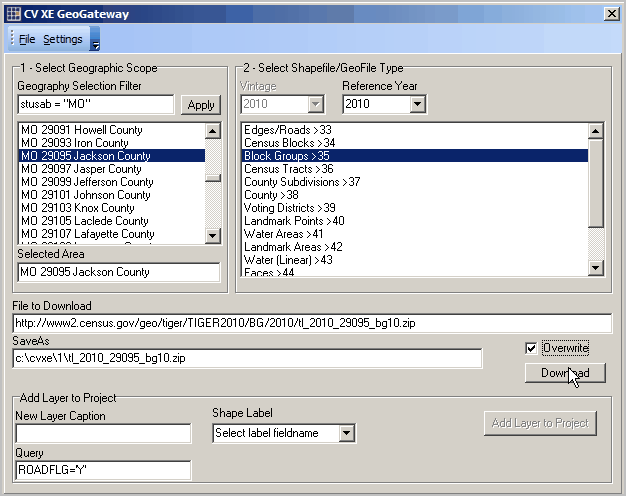Select MO 29107 Lafayette County
This screenshot has height=496, width=626.
[x=112, y=234]
